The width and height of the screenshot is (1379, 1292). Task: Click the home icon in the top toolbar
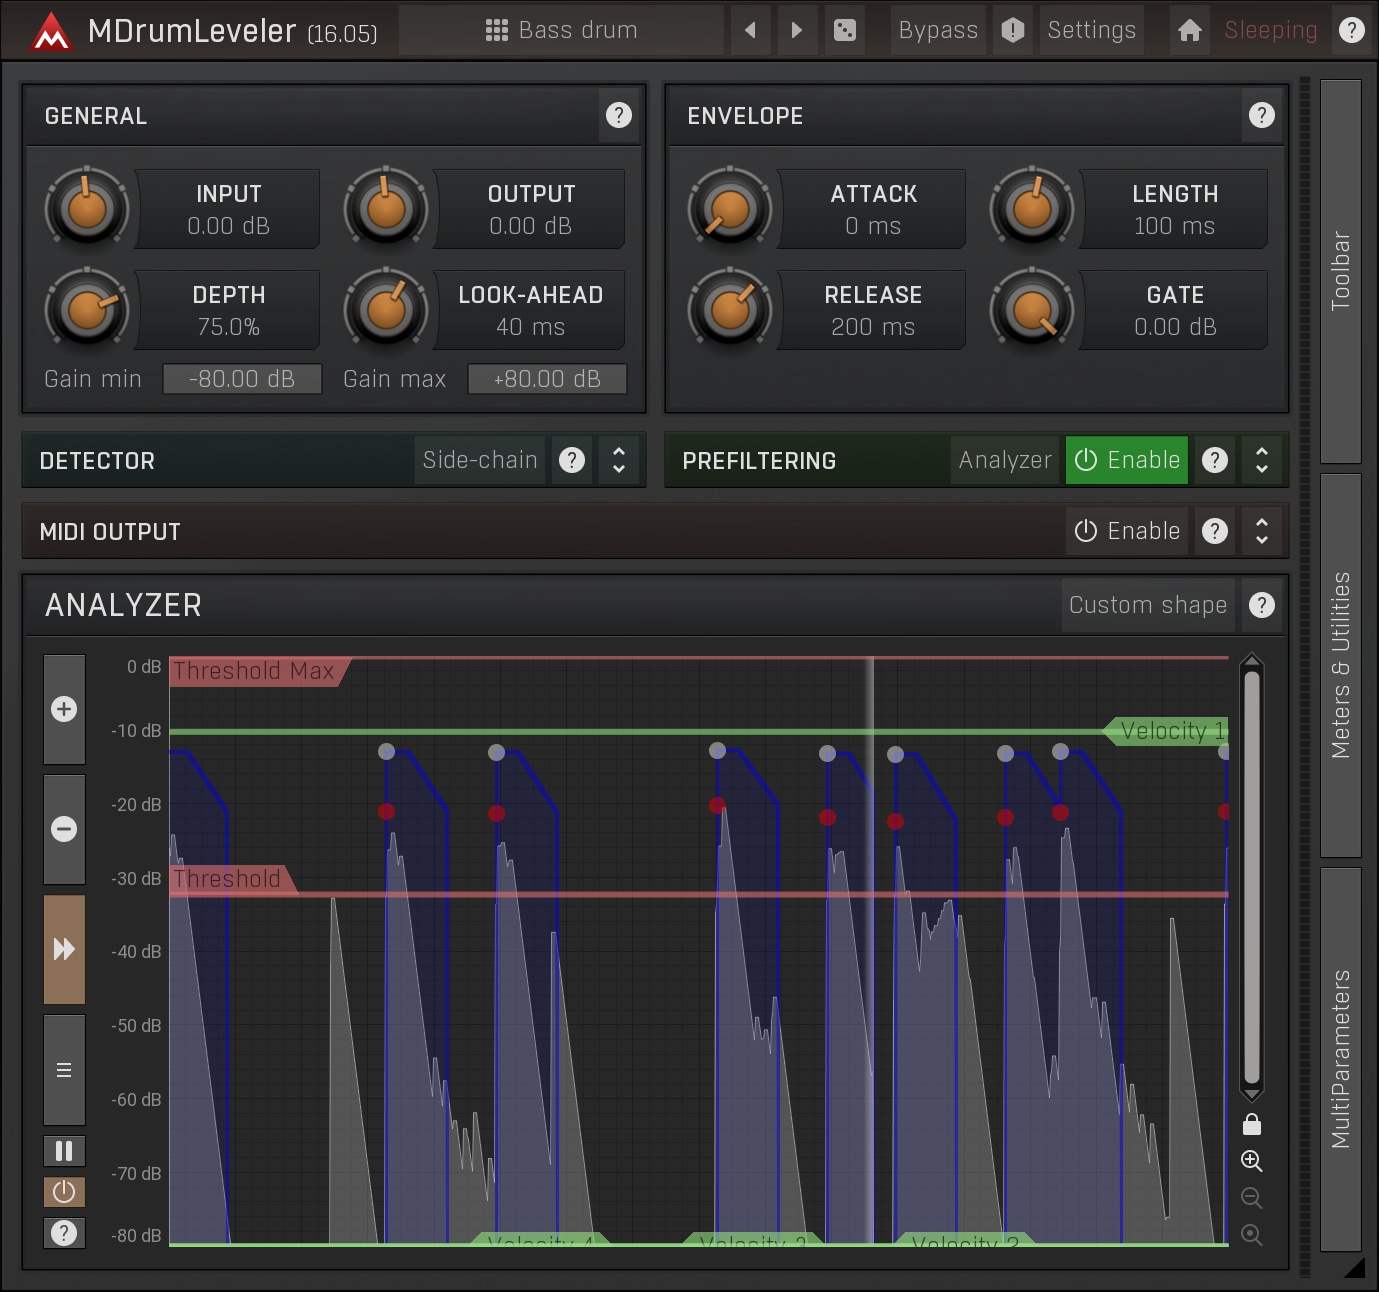1189,30
